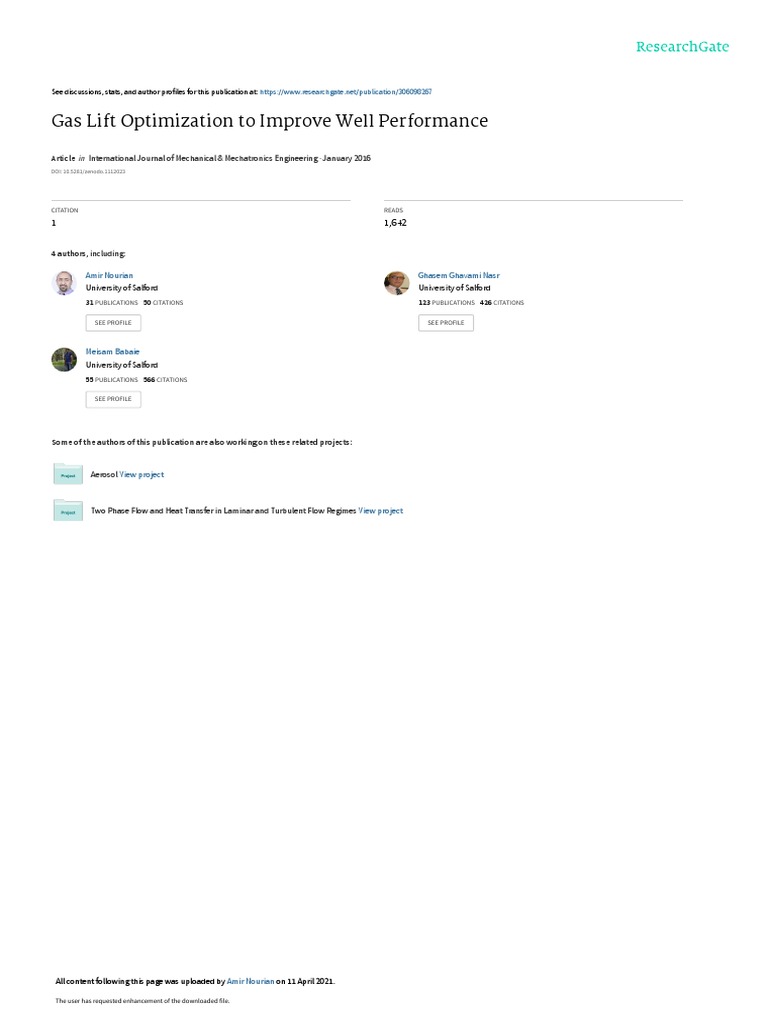This screenshot has height=1024, width=768.
Task: Click the ResearchGate logo
Action: coord(682,47)
